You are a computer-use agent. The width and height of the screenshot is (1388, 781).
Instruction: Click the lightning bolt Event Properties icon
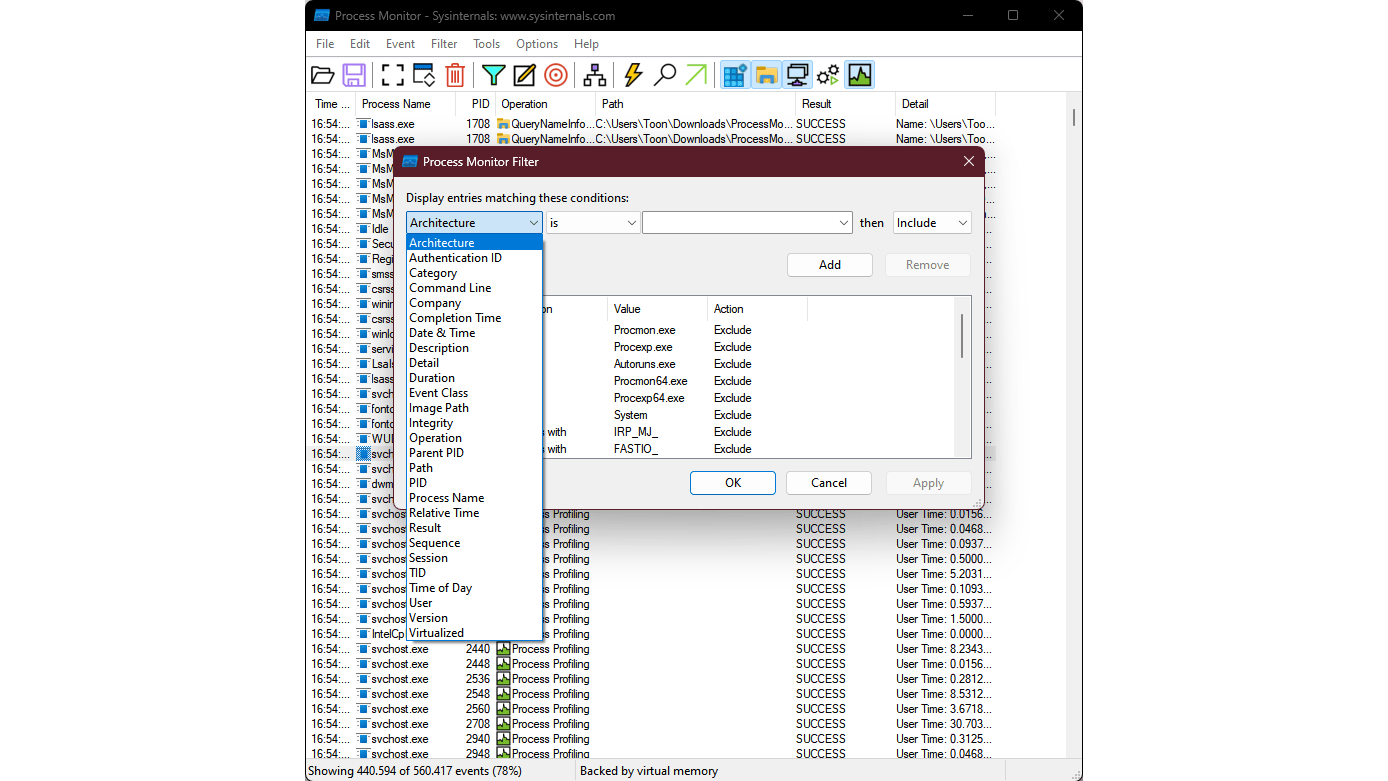pyautogui.click(x=633, y=75)
